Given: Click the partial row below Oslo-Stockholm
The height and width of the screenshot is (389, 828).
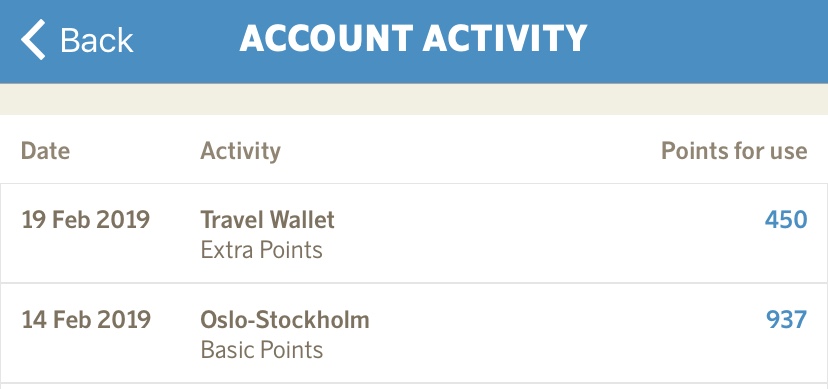Looking at the screenshot, I should [x=414, y=386].
